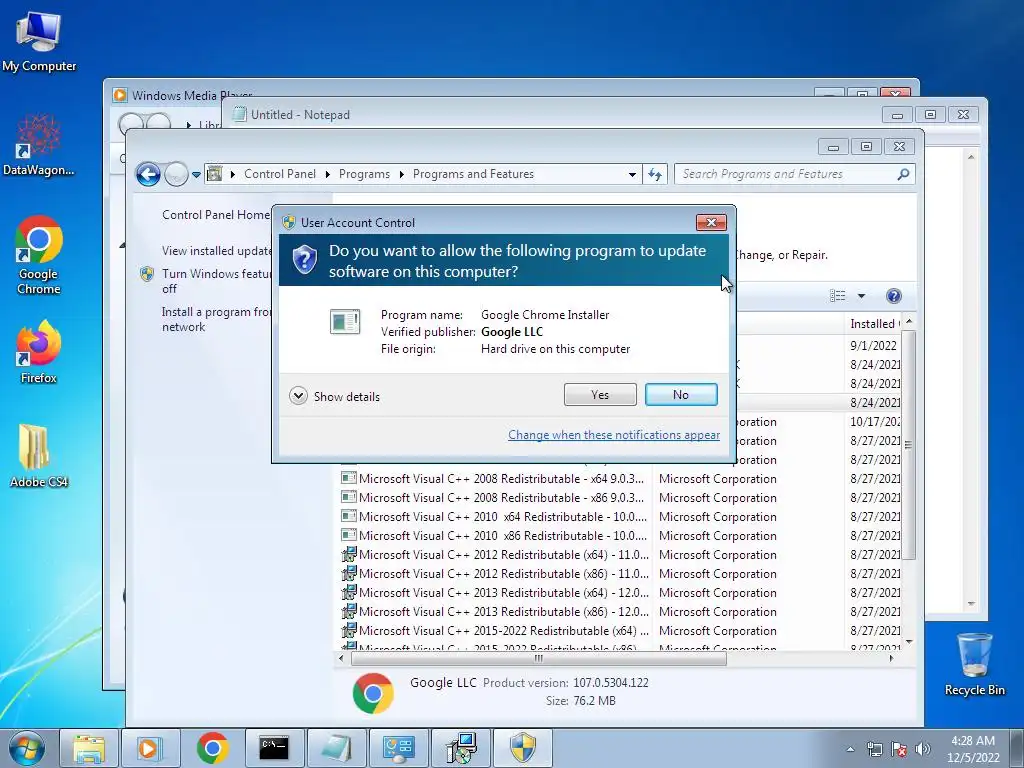Screen dimensions: 1024x768
Task: Select the installer task in the taskbar
Action: tap(460, 748)
